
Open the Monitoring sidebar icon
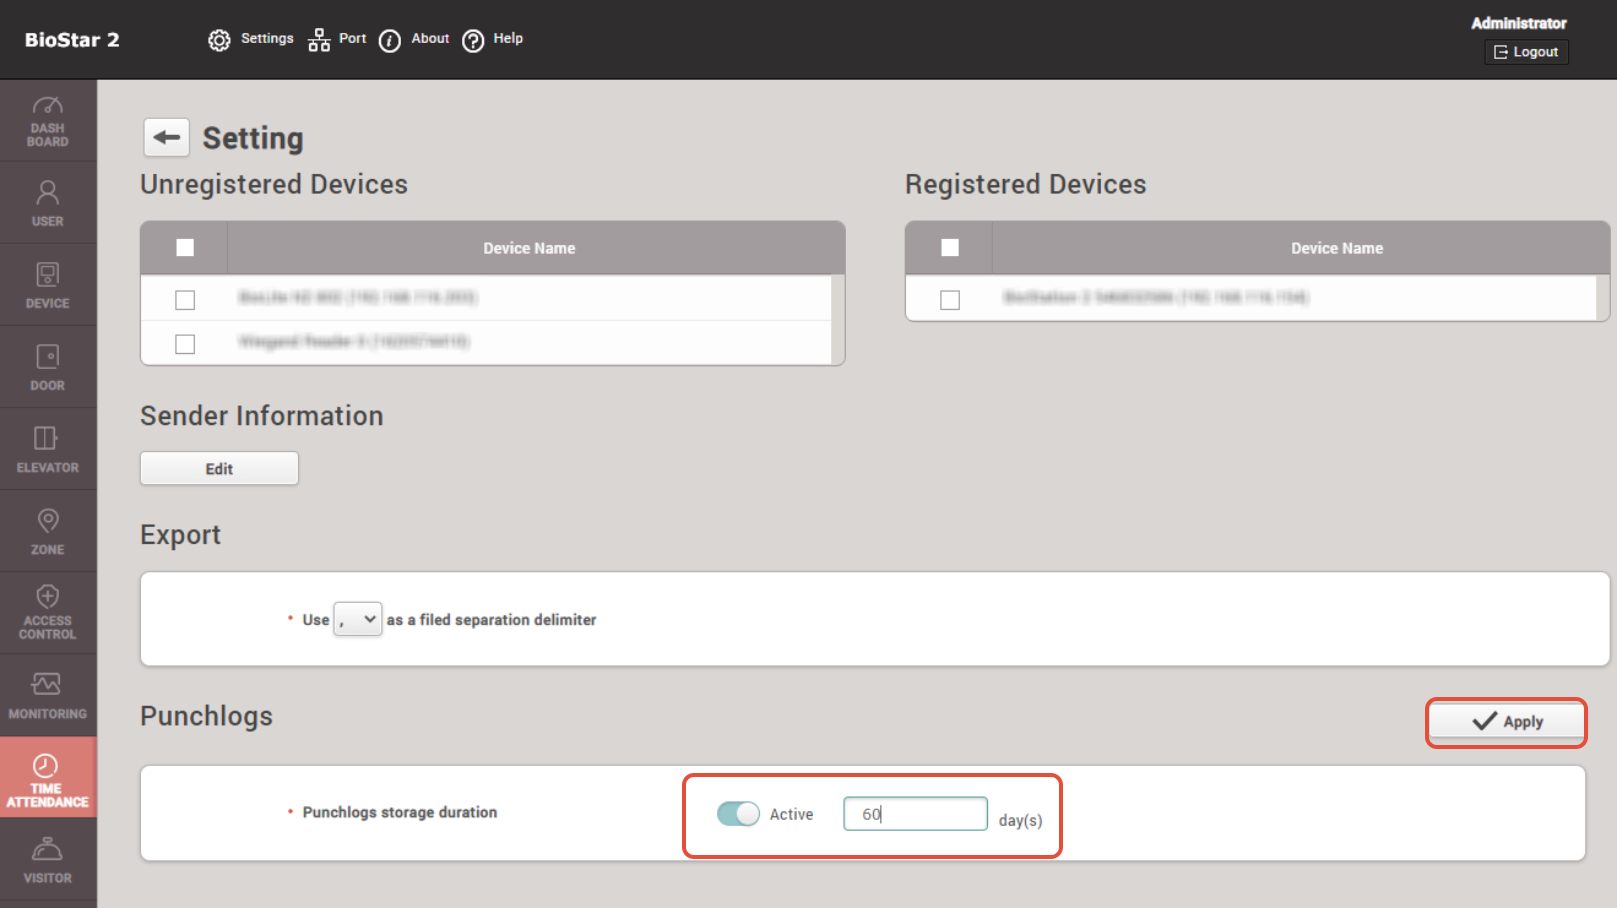point(47,695)
